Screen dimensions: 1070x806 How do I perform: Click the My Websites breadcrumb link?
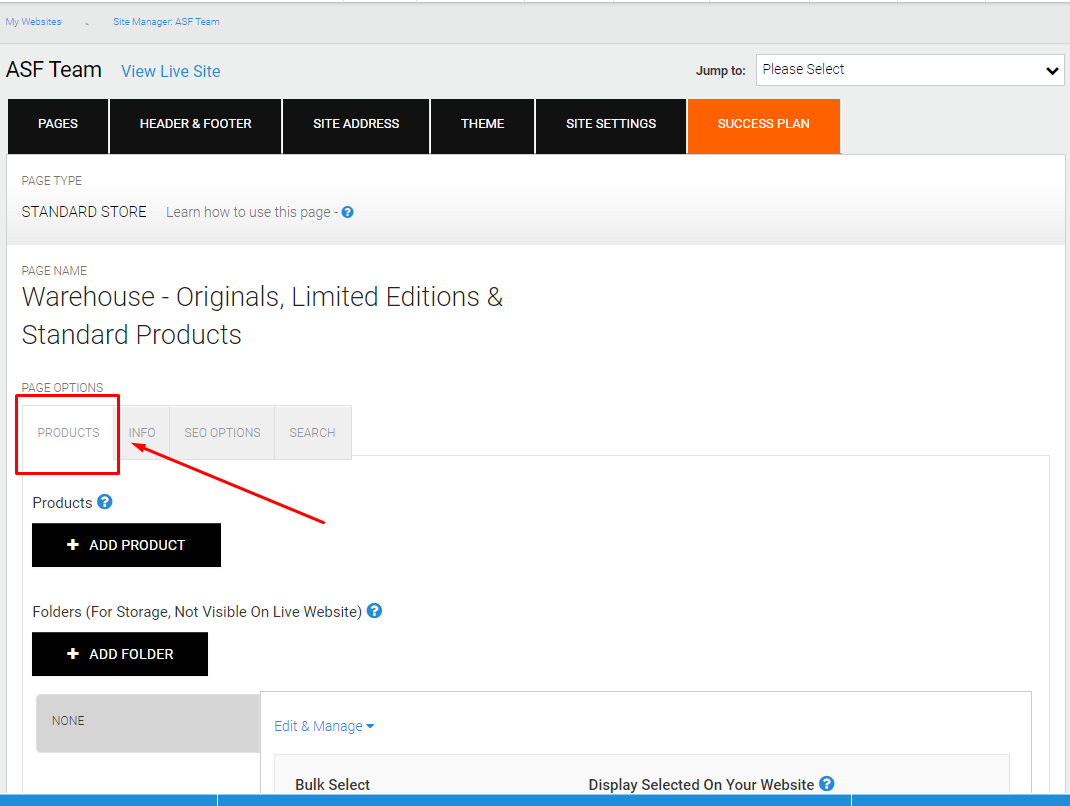click(33, 22)
